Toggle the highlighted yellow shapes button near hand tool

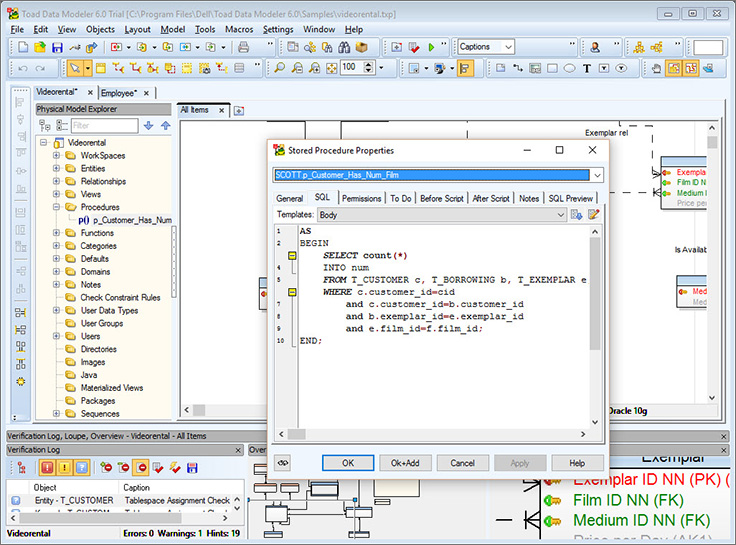tap(674, 69)
